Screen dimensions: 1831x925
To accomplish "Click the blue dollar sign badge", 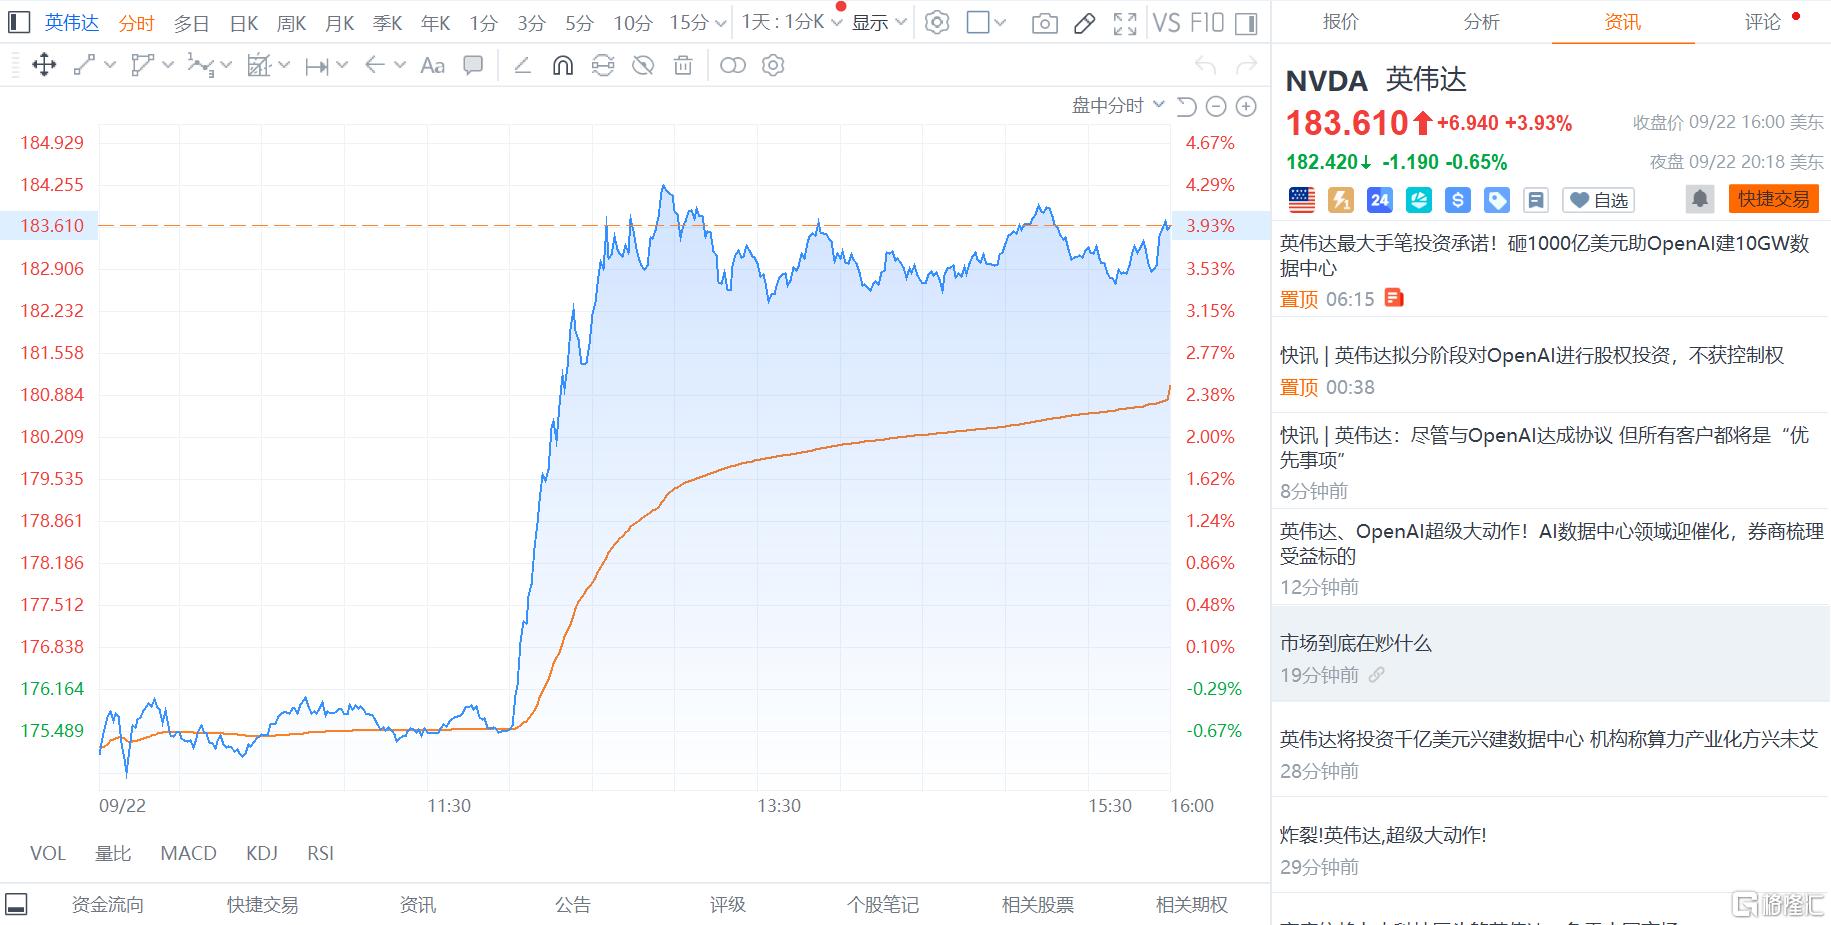I will 1458,200.
